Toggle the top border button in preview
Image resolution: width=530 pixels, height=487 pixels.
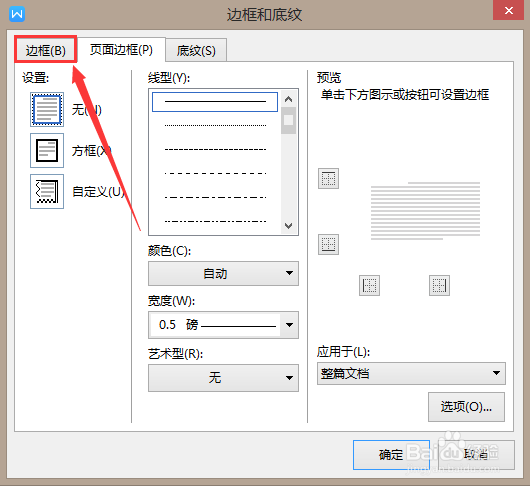click(328, 178)
